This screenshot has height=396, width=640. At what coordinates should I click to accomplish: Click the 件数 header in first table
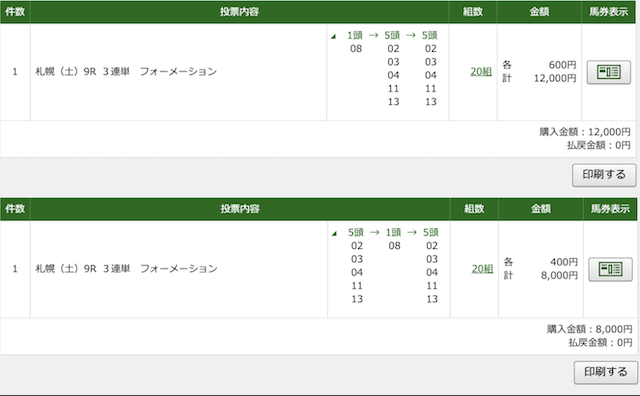[15, 12]
